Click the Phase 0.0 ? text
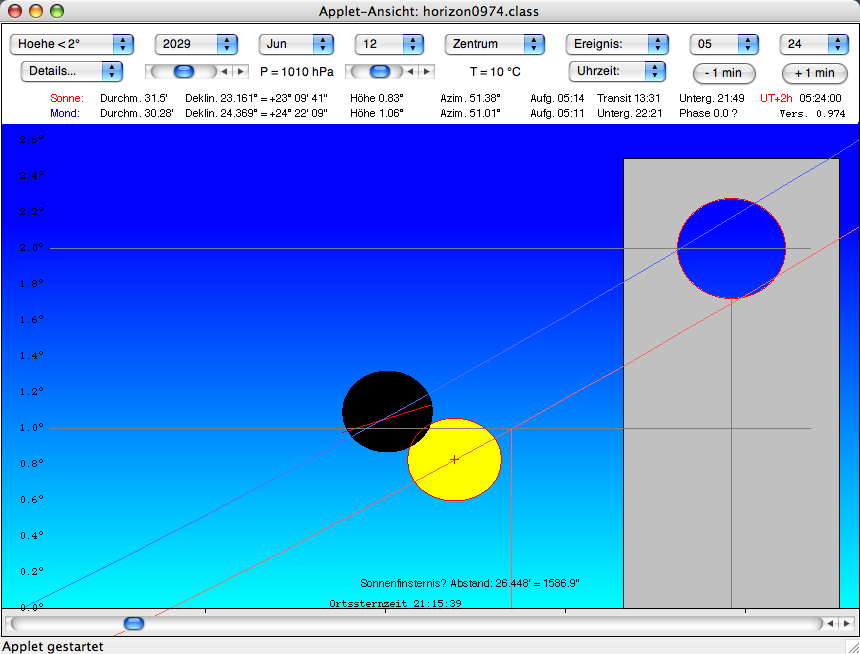Viewport: 860px width, 654px height. (x=708, y=113)
